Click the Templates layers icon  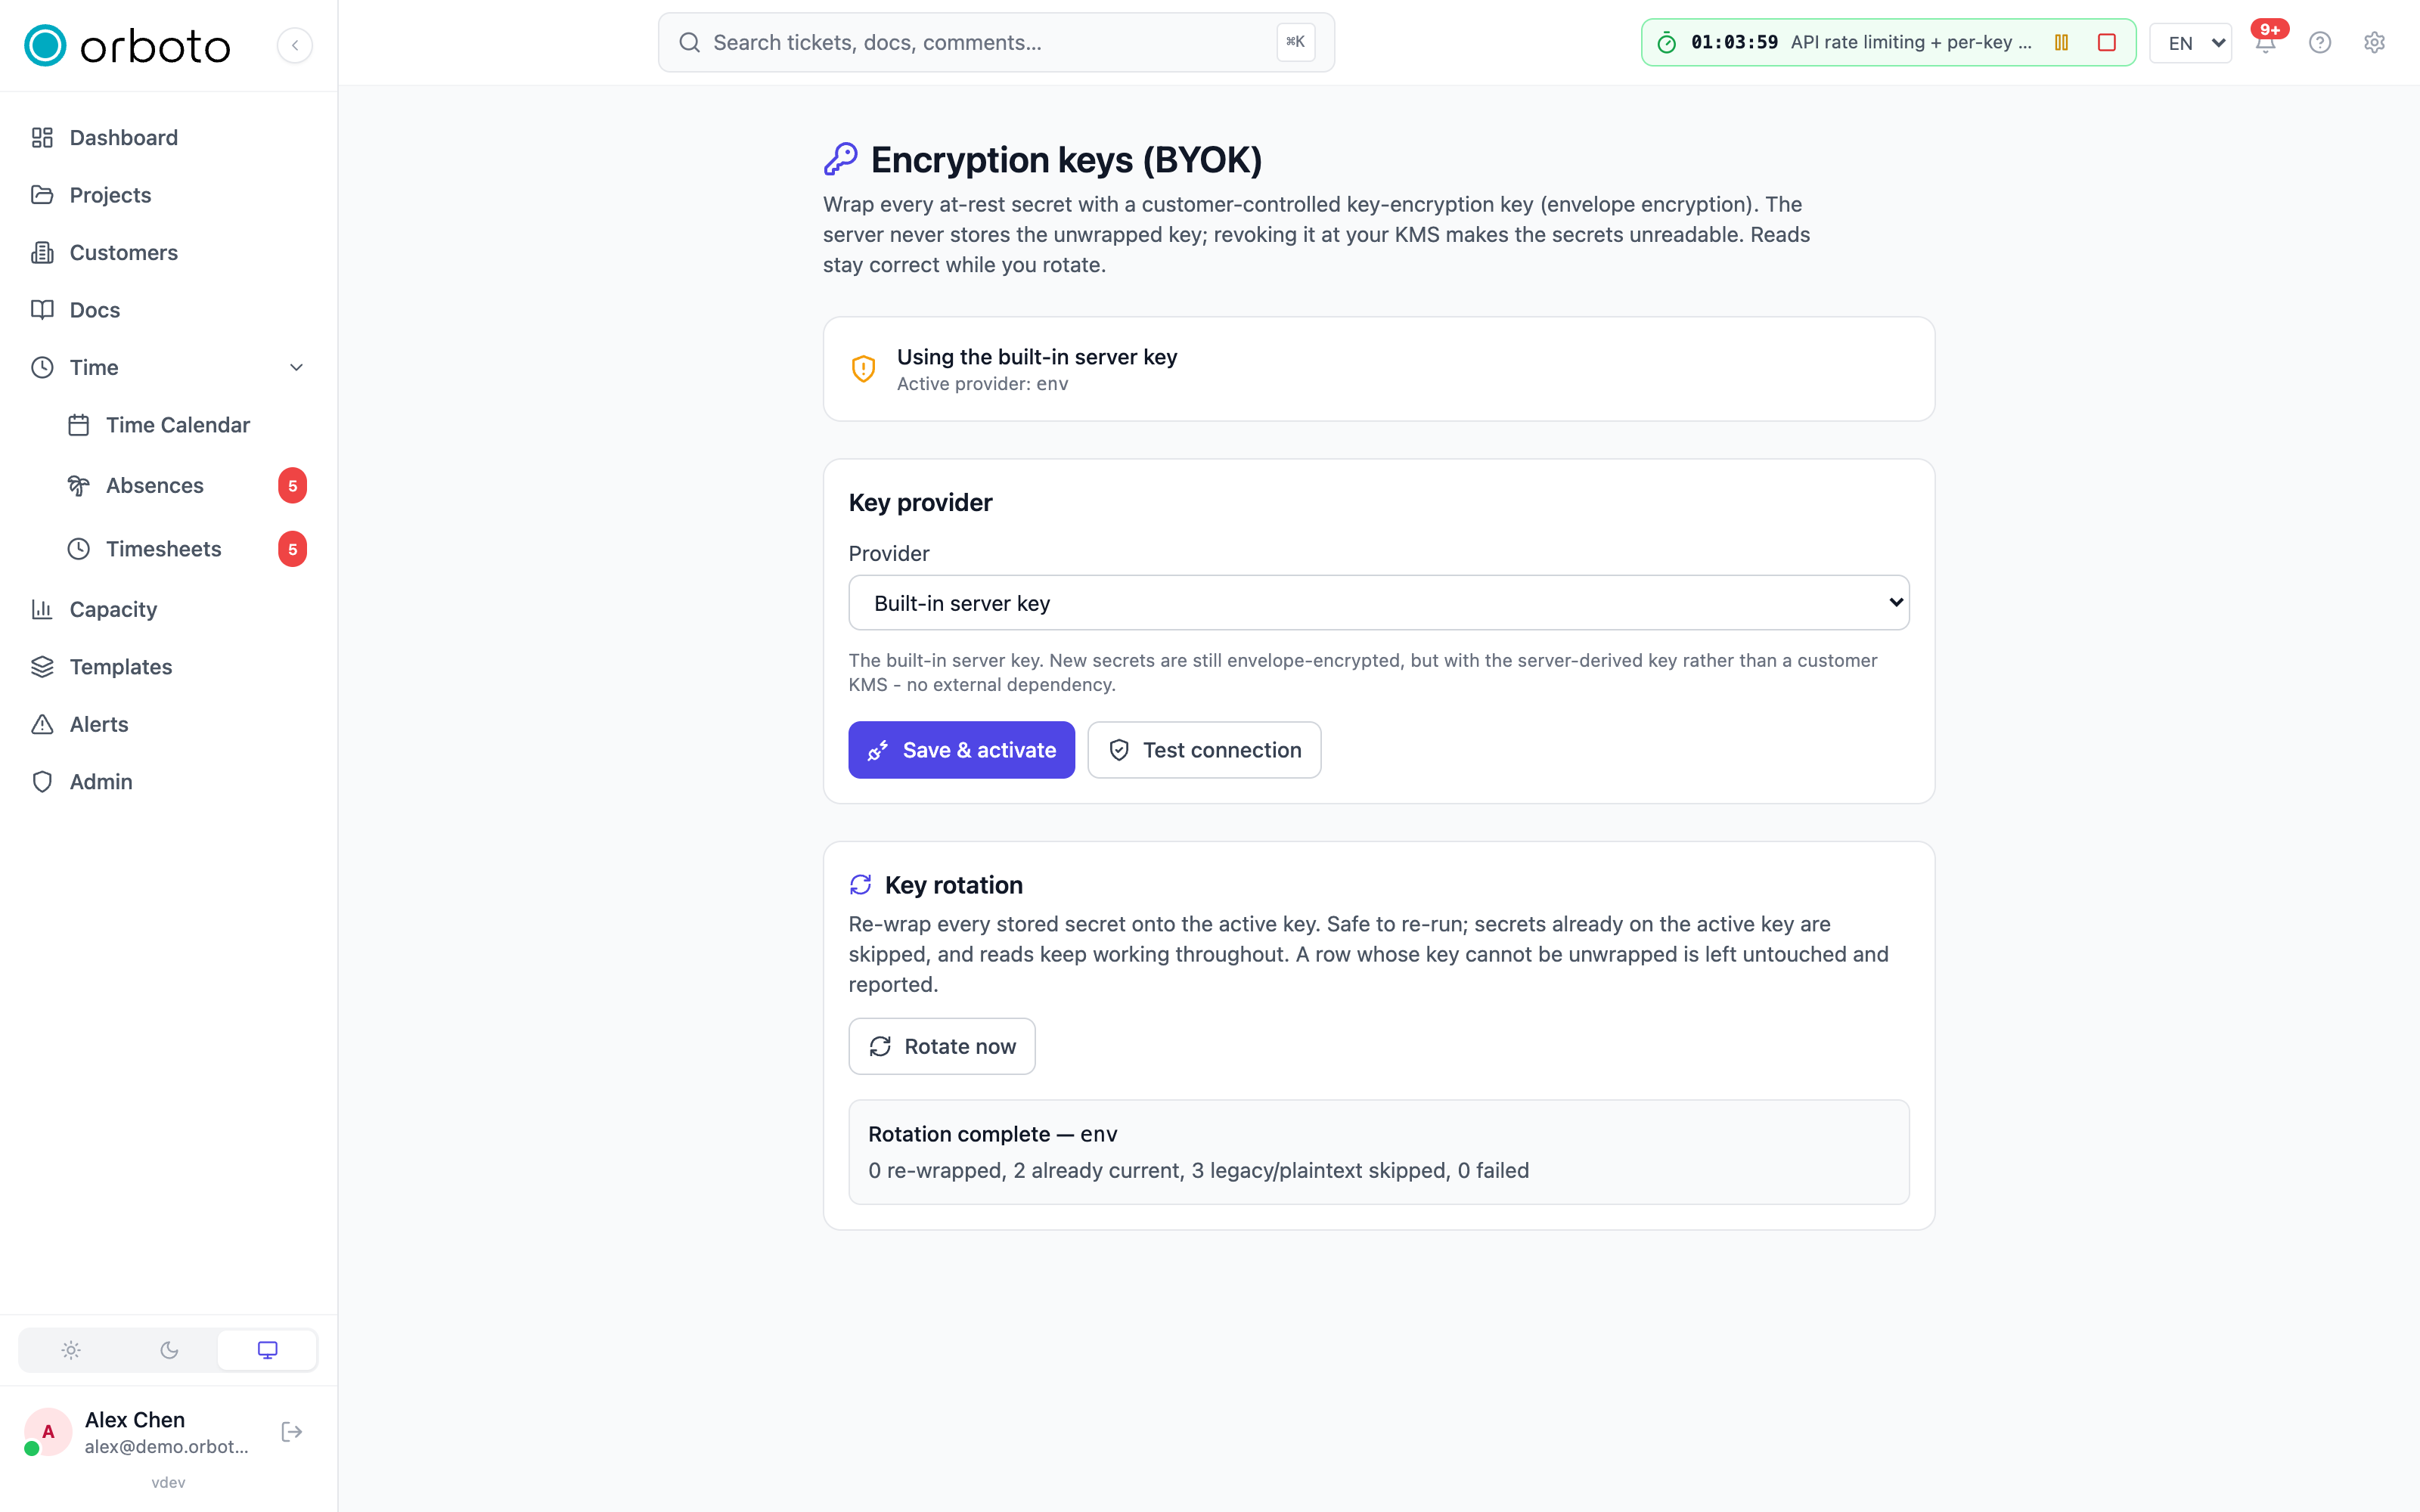pyautogui.click(x=42, y=667)
